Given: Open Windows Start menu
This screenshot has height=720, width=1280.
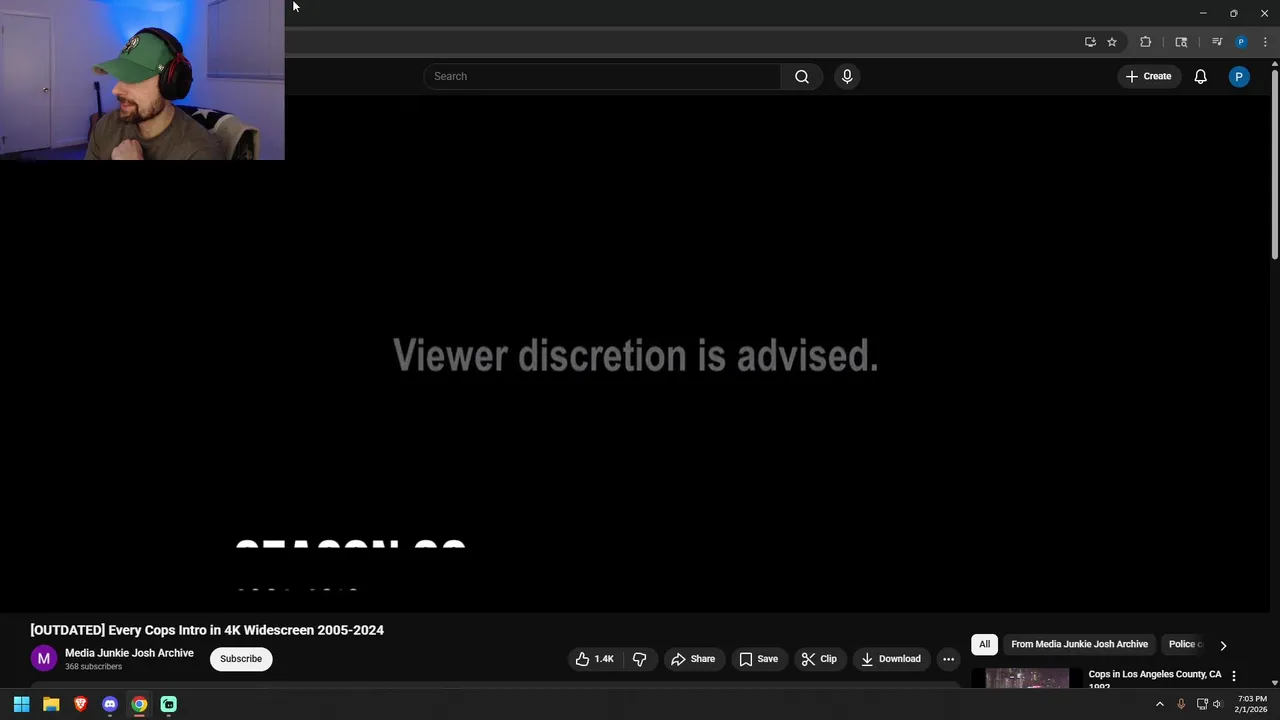Looking at the screenshot, I should coord(21,704).
